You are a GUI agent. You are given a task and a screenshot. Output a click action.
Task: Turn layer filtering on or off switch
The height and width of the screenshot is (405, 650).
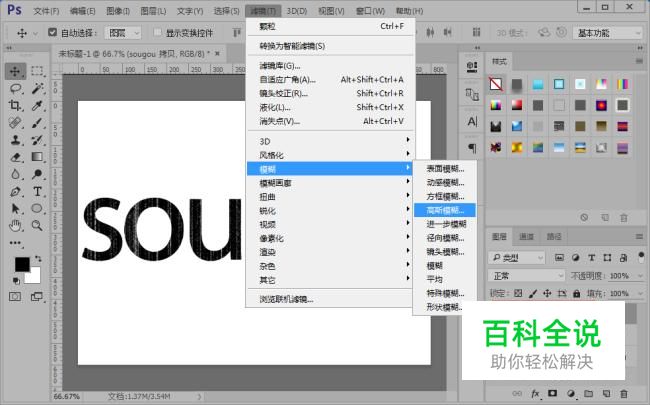[641, 257]
